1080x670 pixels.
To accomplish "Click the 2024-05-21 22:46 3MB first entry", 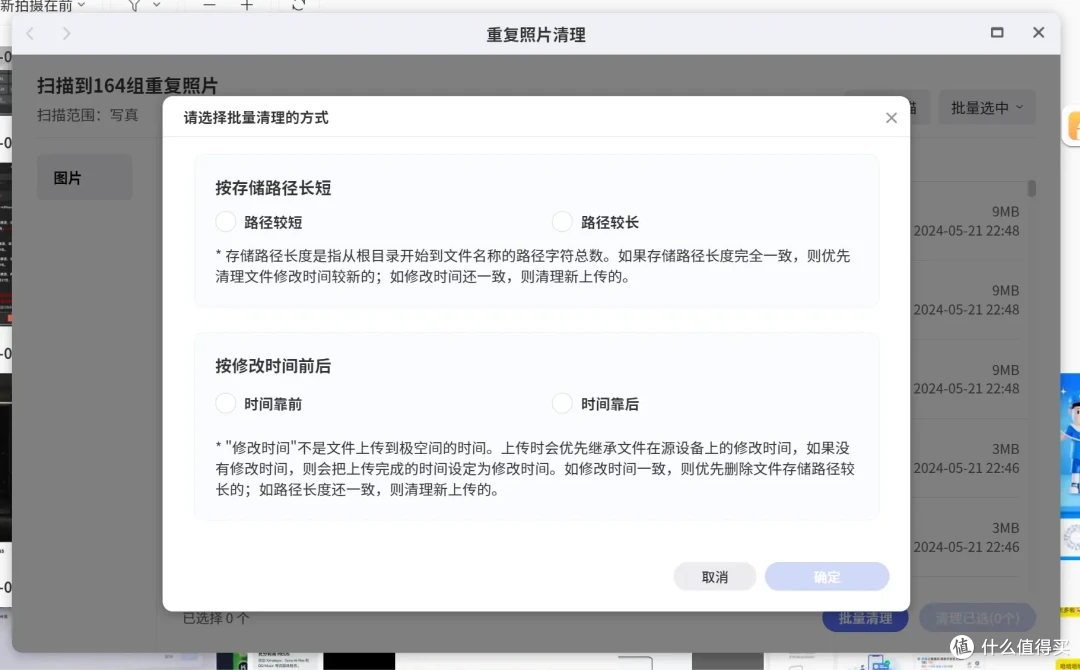I will [966, 458].
